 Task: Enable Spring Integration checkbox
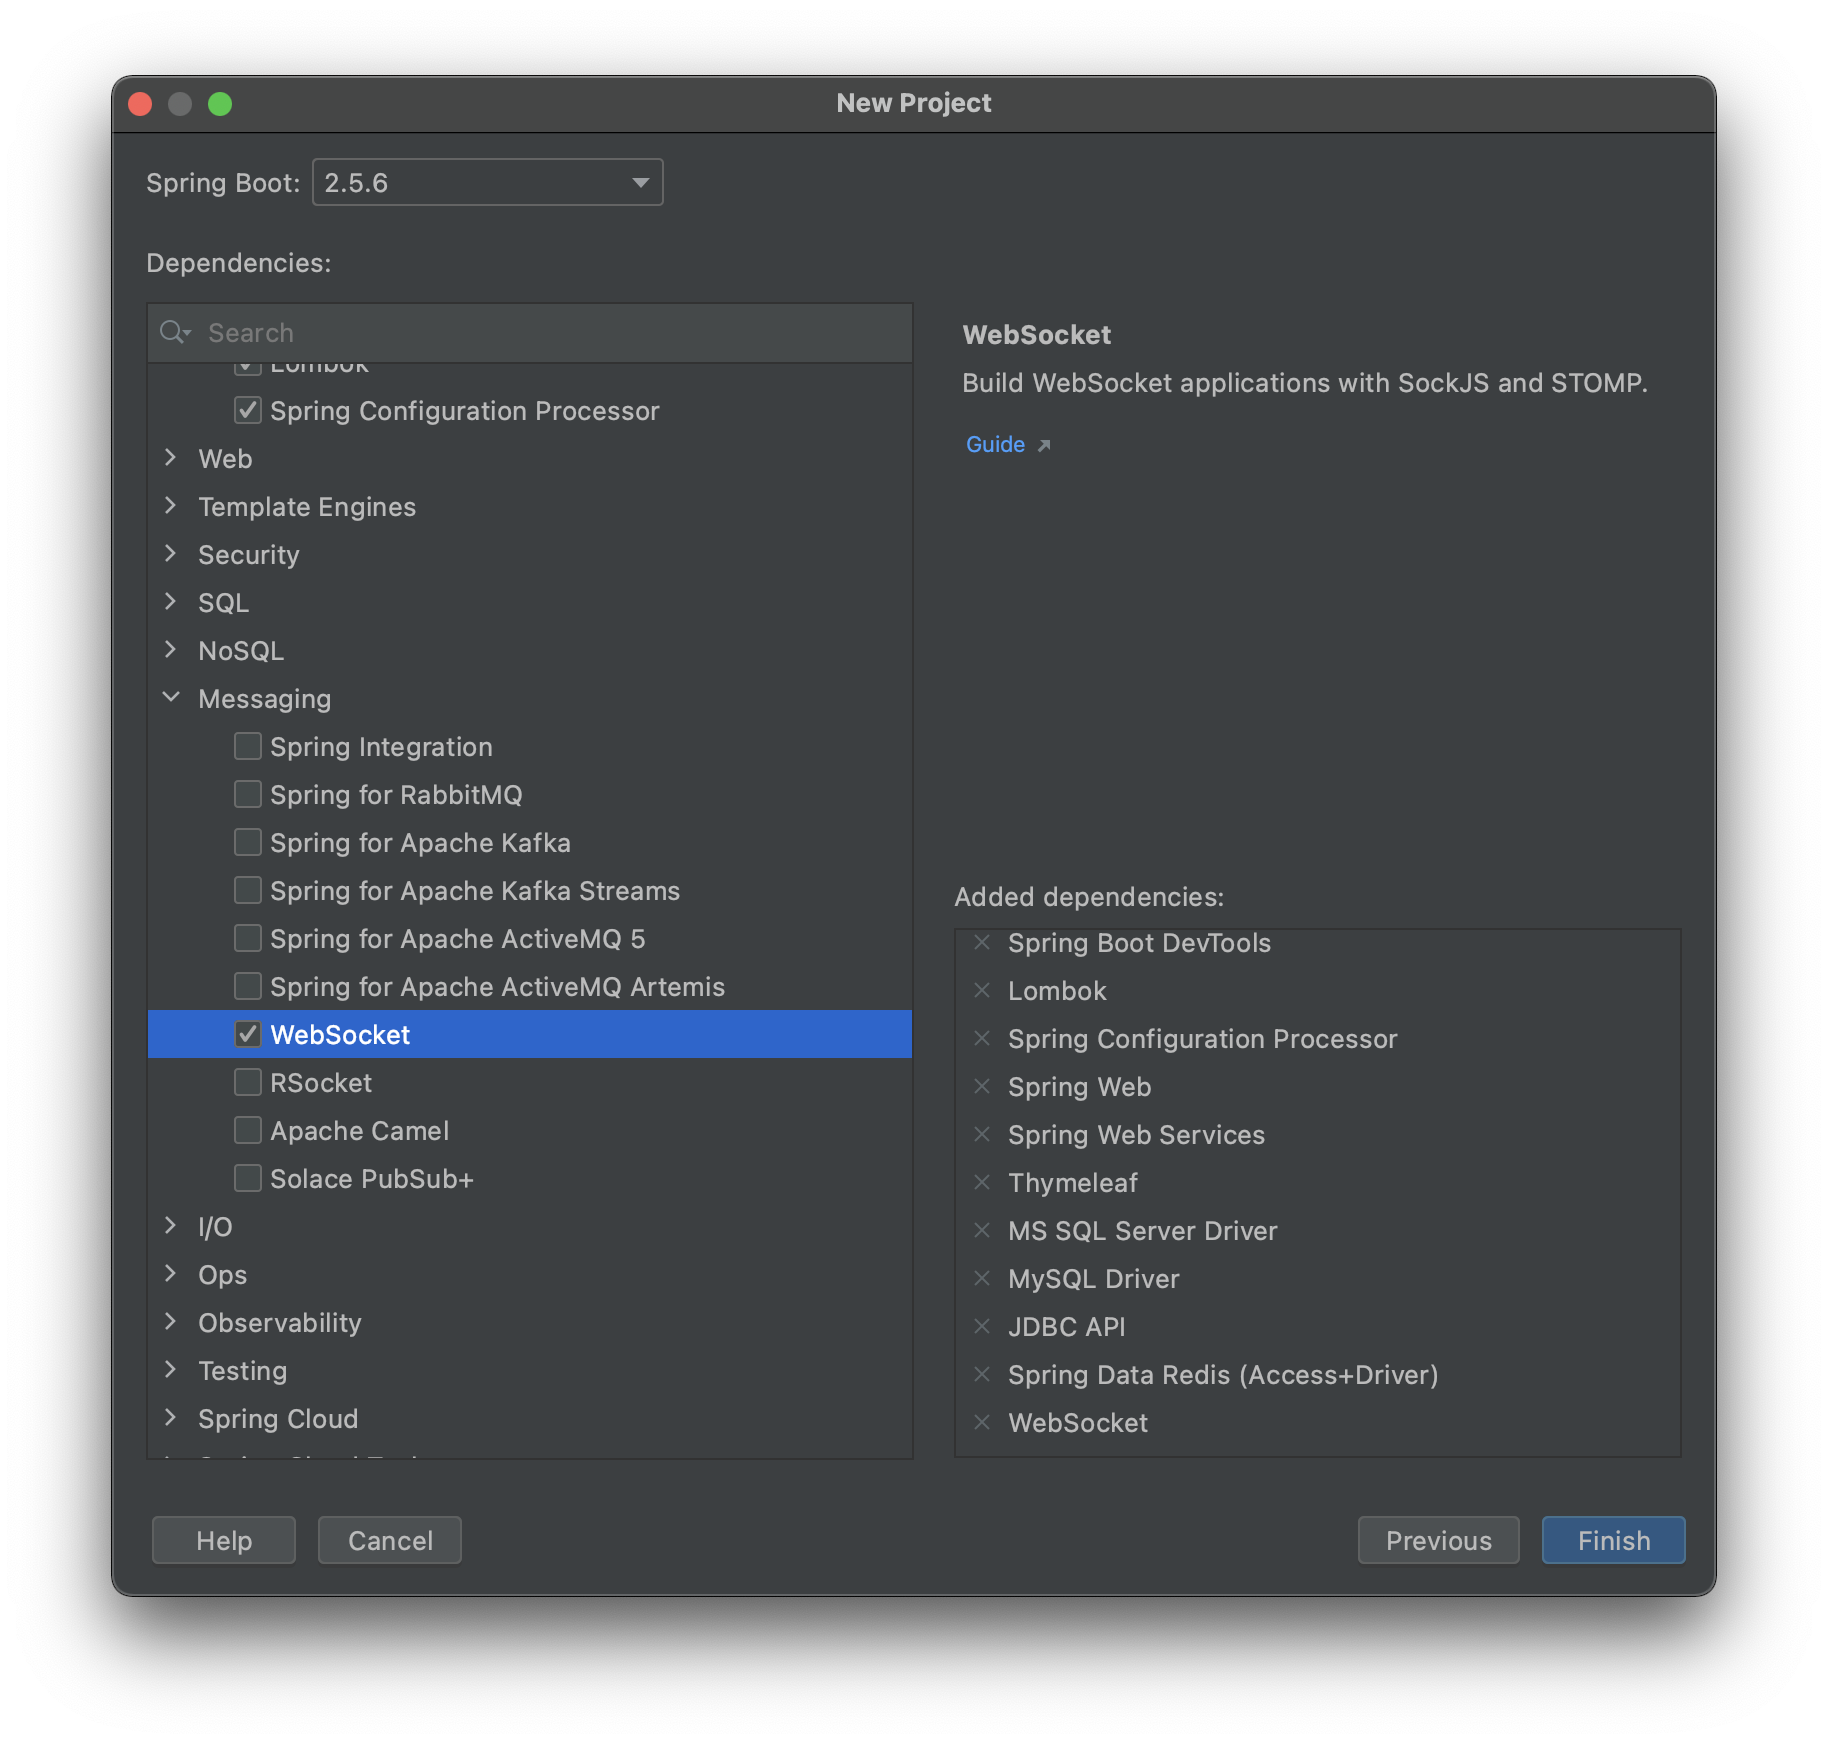click(x=247, y=746)
